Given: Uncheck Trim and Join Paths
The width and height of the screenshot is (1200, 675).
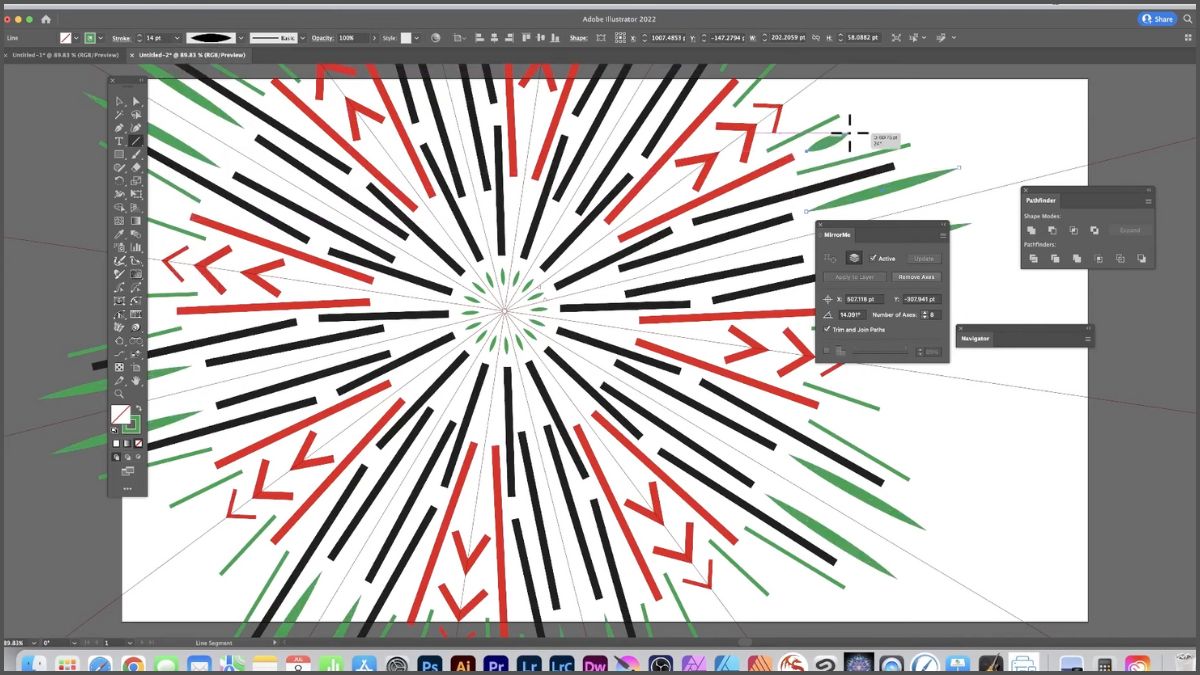Looking at the screenshot, I should (827, 329).
